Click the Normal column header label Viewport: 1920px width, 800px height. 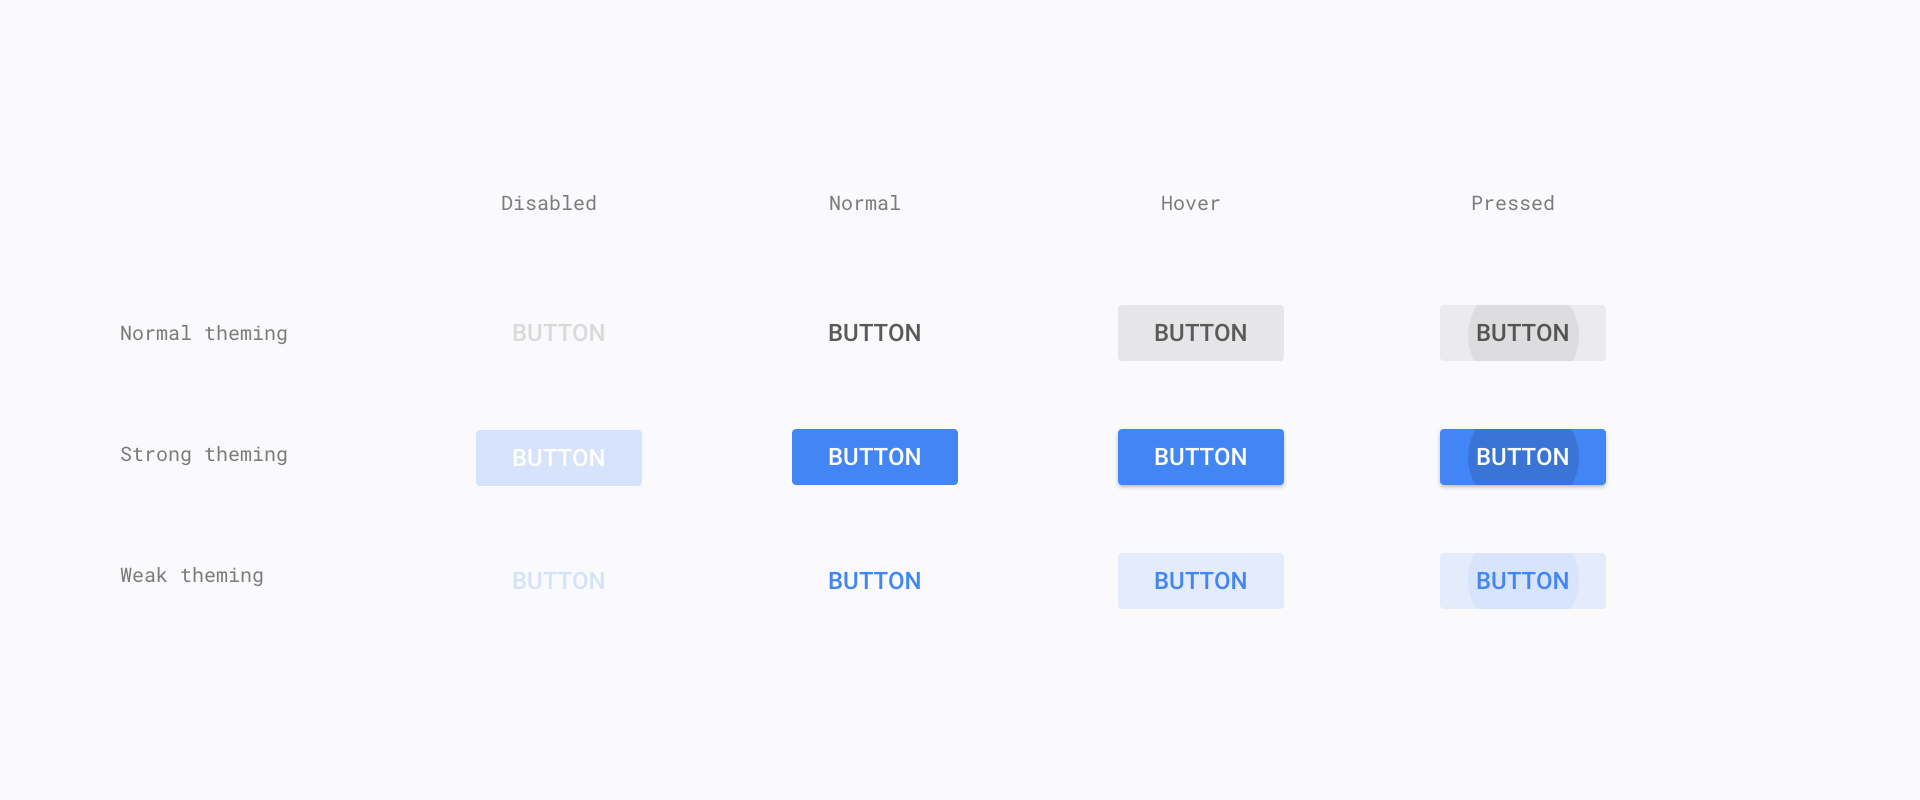pyautogui.click(x=864, y=204)
